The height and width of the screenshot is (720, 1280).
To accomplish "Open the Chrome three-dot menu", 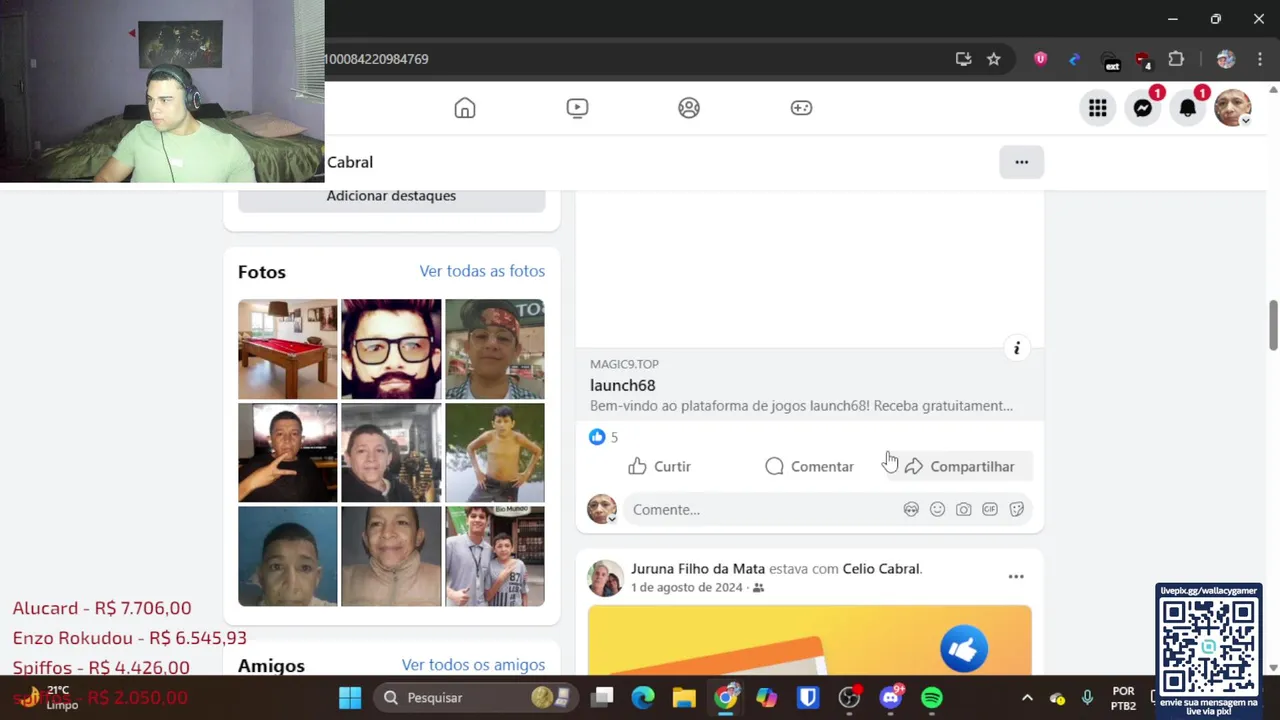I will [1258, 59].
